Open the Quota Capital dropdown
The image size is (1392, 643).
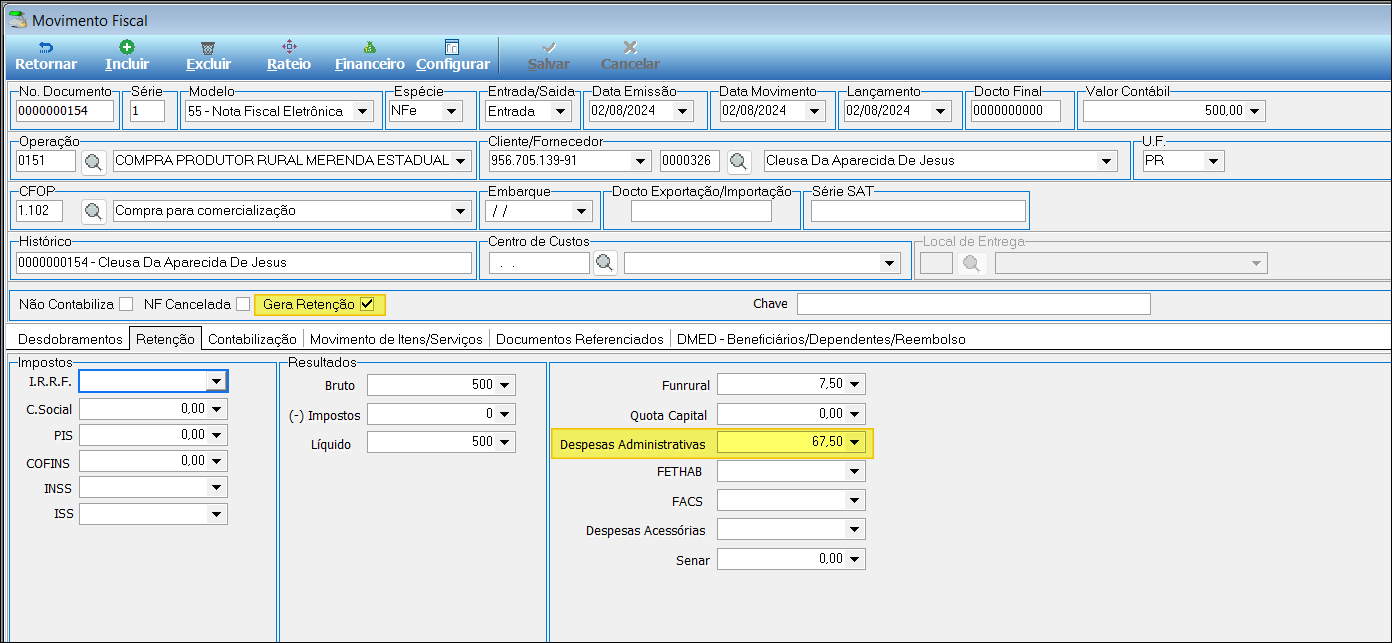tap(855, 414)
